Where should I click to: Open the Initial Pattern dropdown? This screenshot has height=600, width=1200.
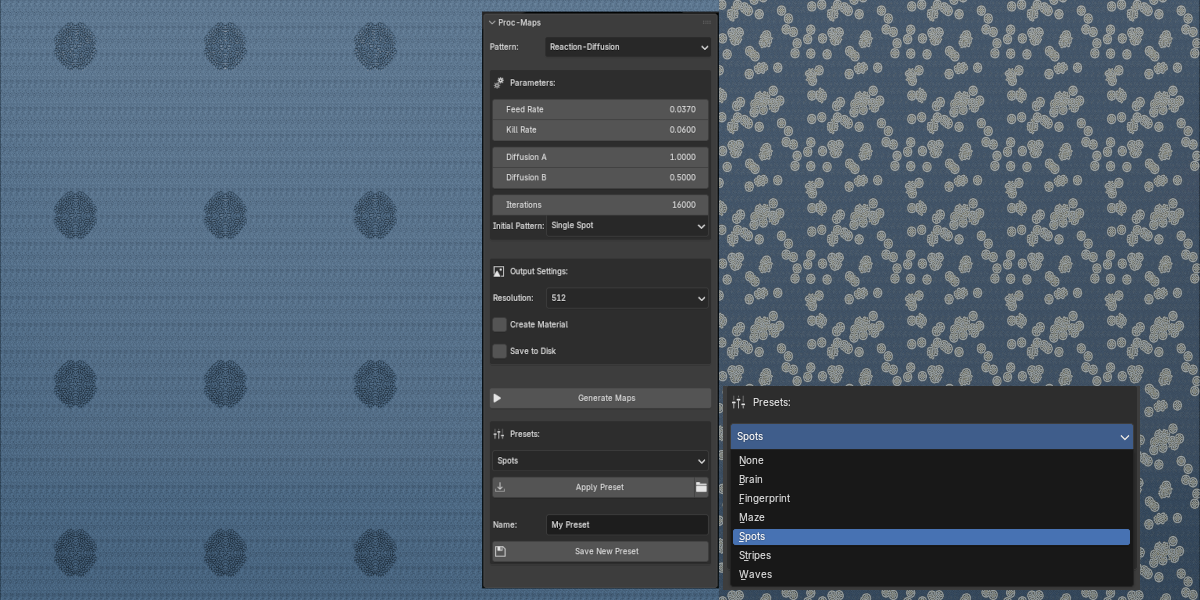627,226
